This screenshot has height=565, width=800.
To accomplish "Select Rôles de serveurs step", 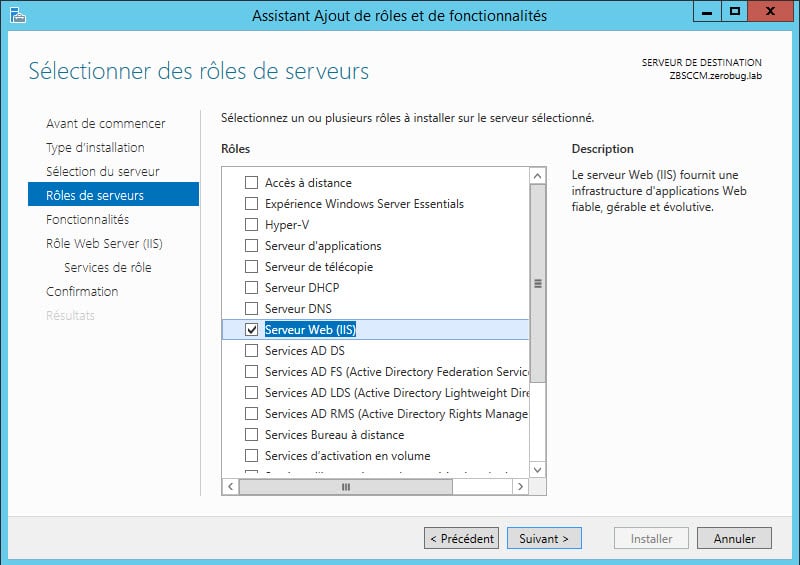I will (113, 194).
